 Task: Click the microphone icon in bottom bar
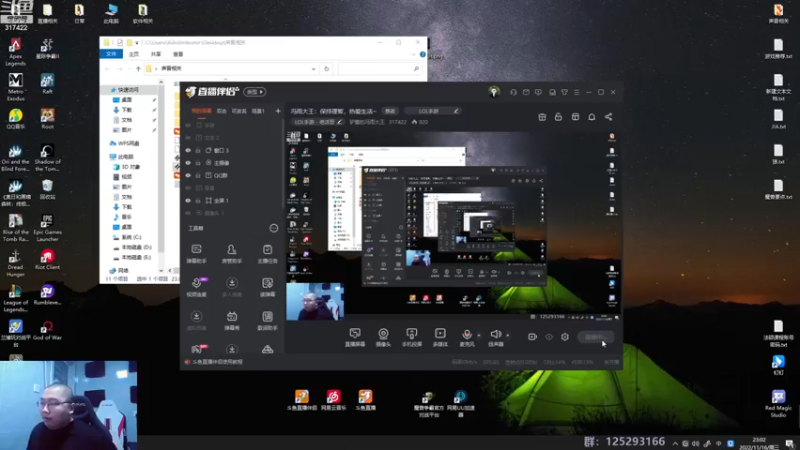click(466, 335)
